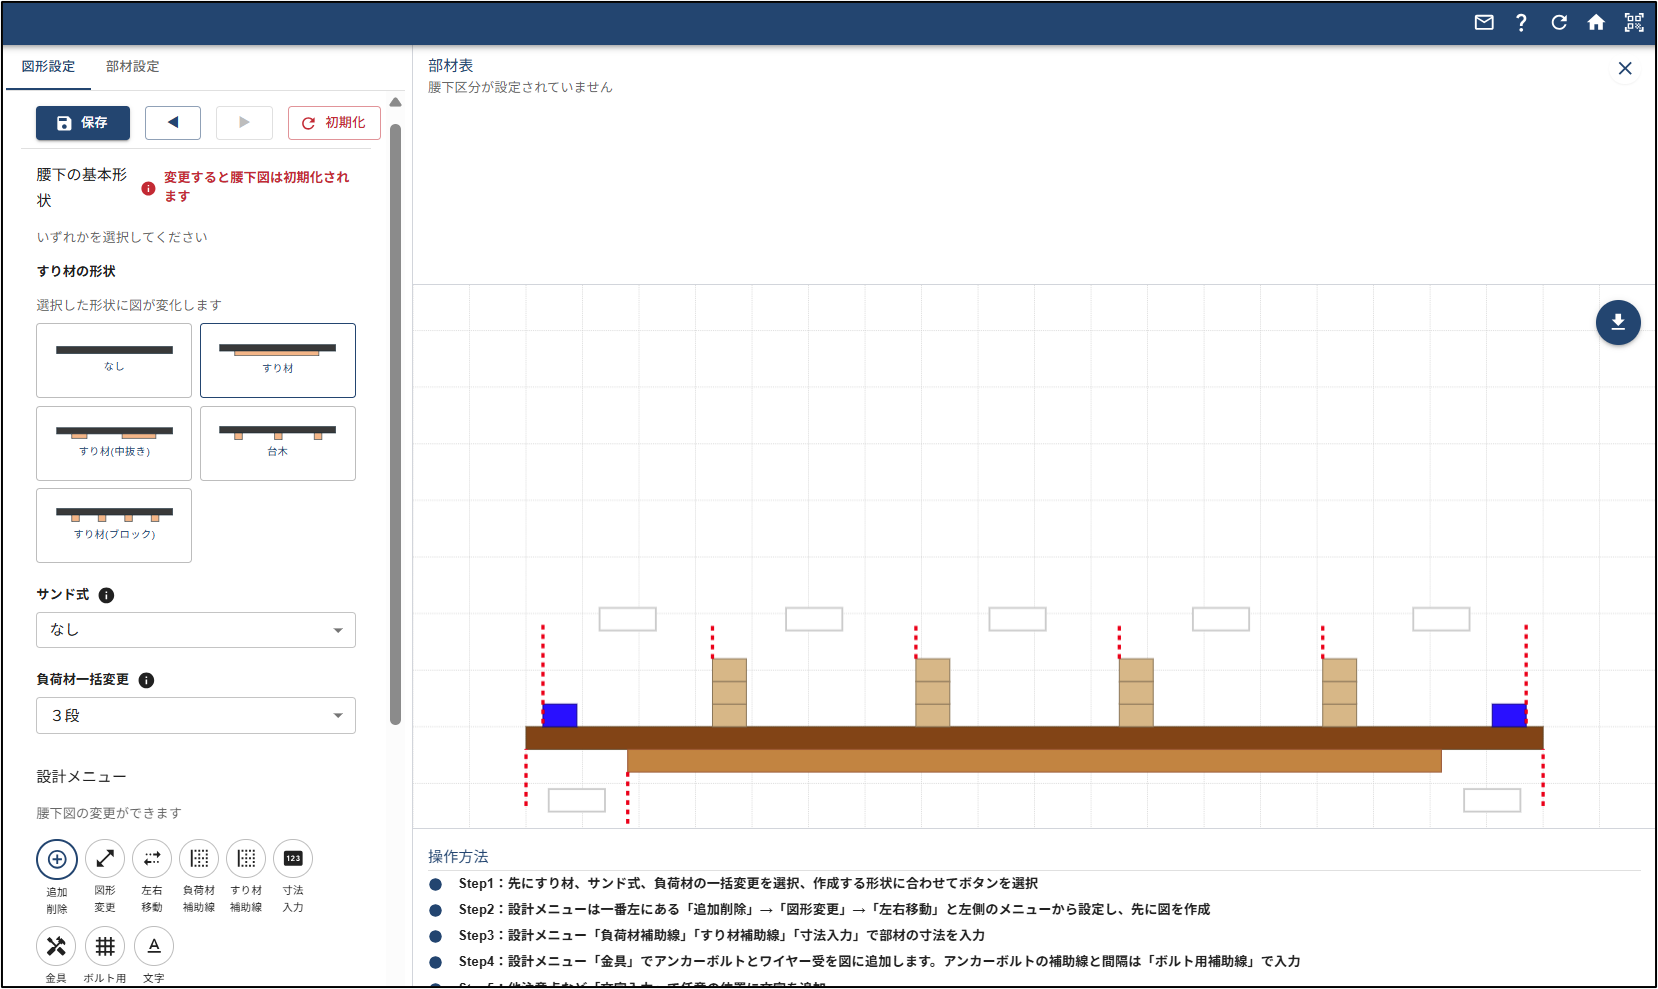Viewport: 1658px width, 989px height.
Task: Go to home via house icon
Action: (x=1596, y=23)
